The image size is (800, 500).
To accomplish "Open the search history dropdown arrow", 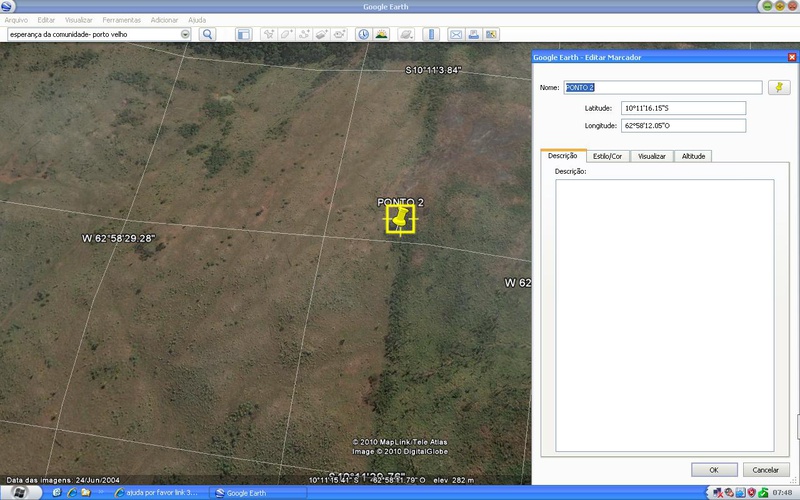I will coord(185,34).
